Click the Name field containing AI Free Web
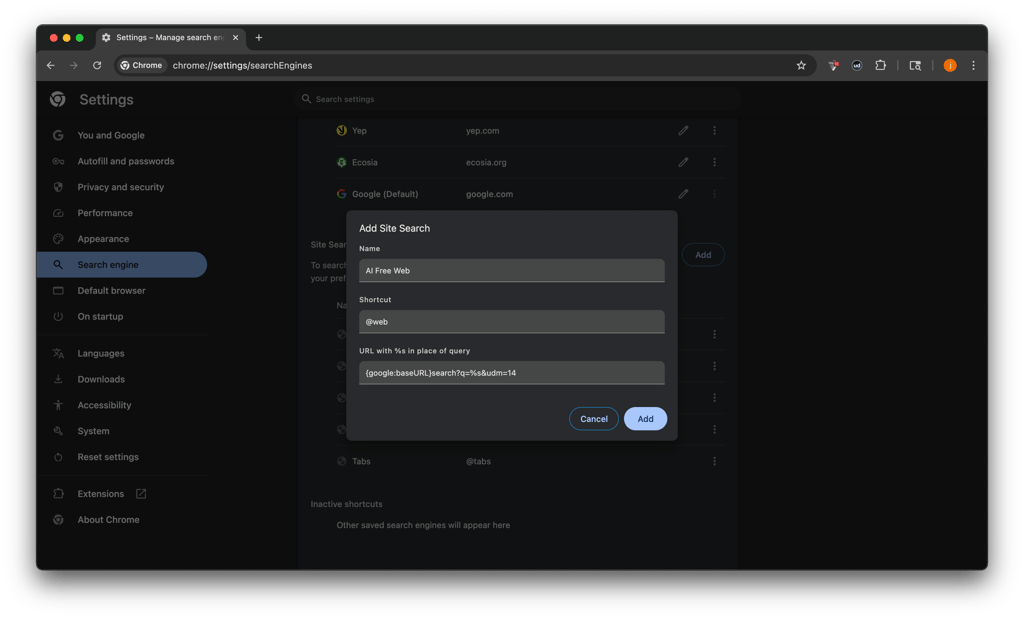 pyautogui.click(x=511, y=270)
